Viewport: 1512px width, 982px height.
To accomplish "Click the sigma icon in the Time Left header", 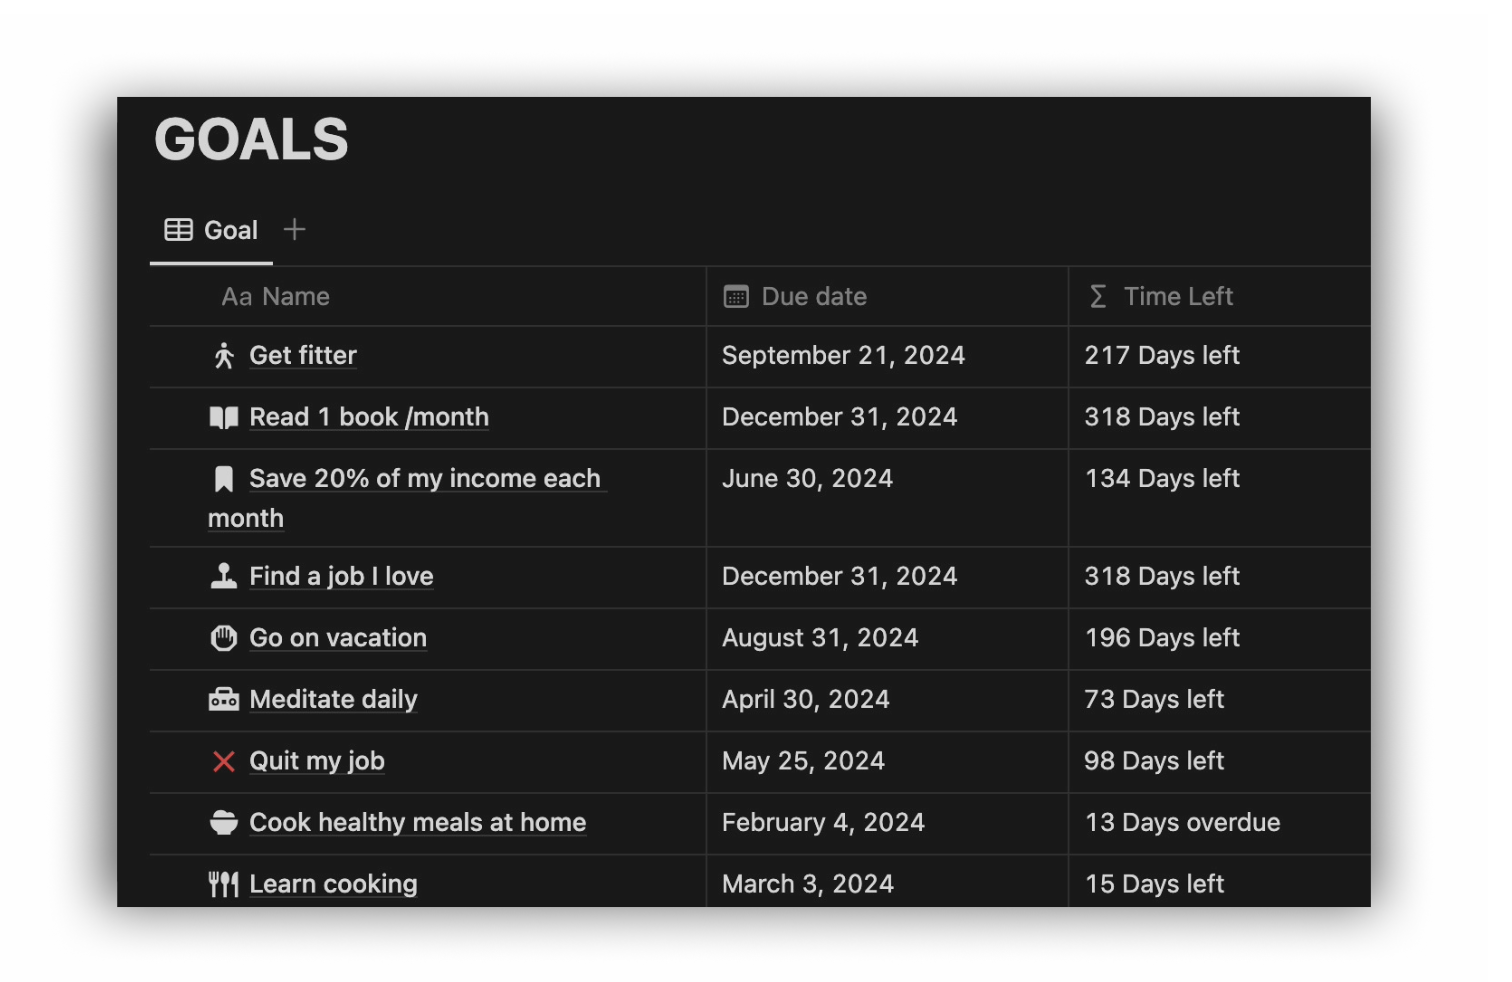I will [x=1098, y=296].
